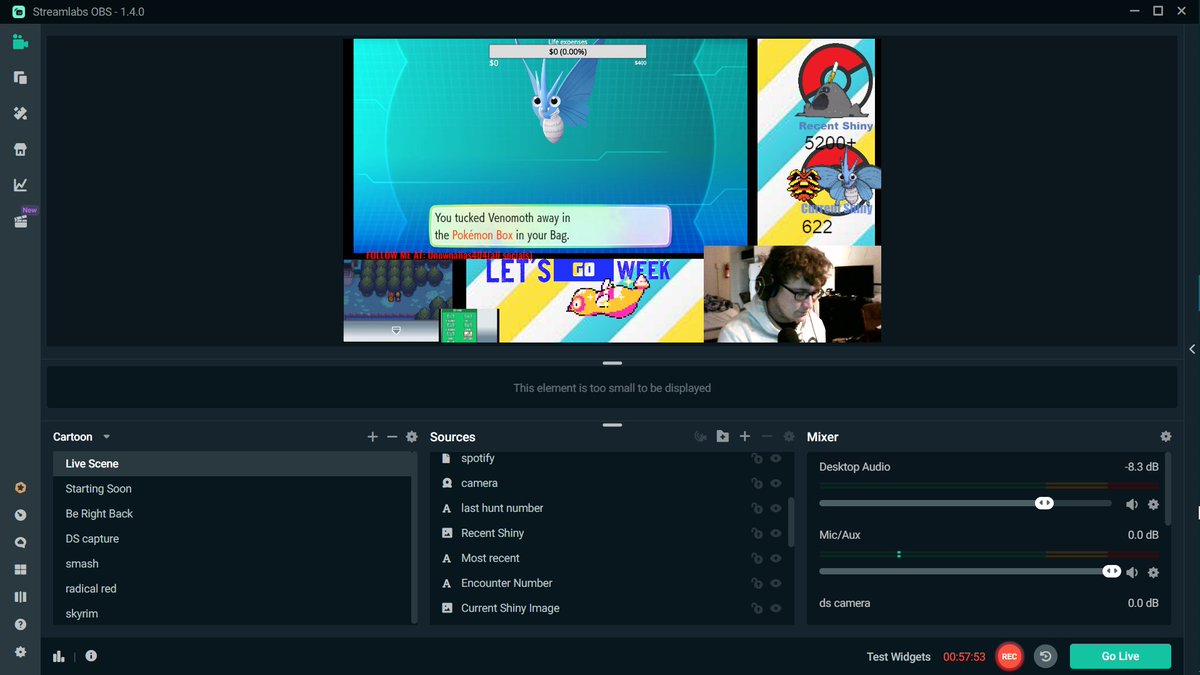Click the Mixer panel scrollbar
The width and height of the screenshot is (1200, 675).
point(1168,489)
